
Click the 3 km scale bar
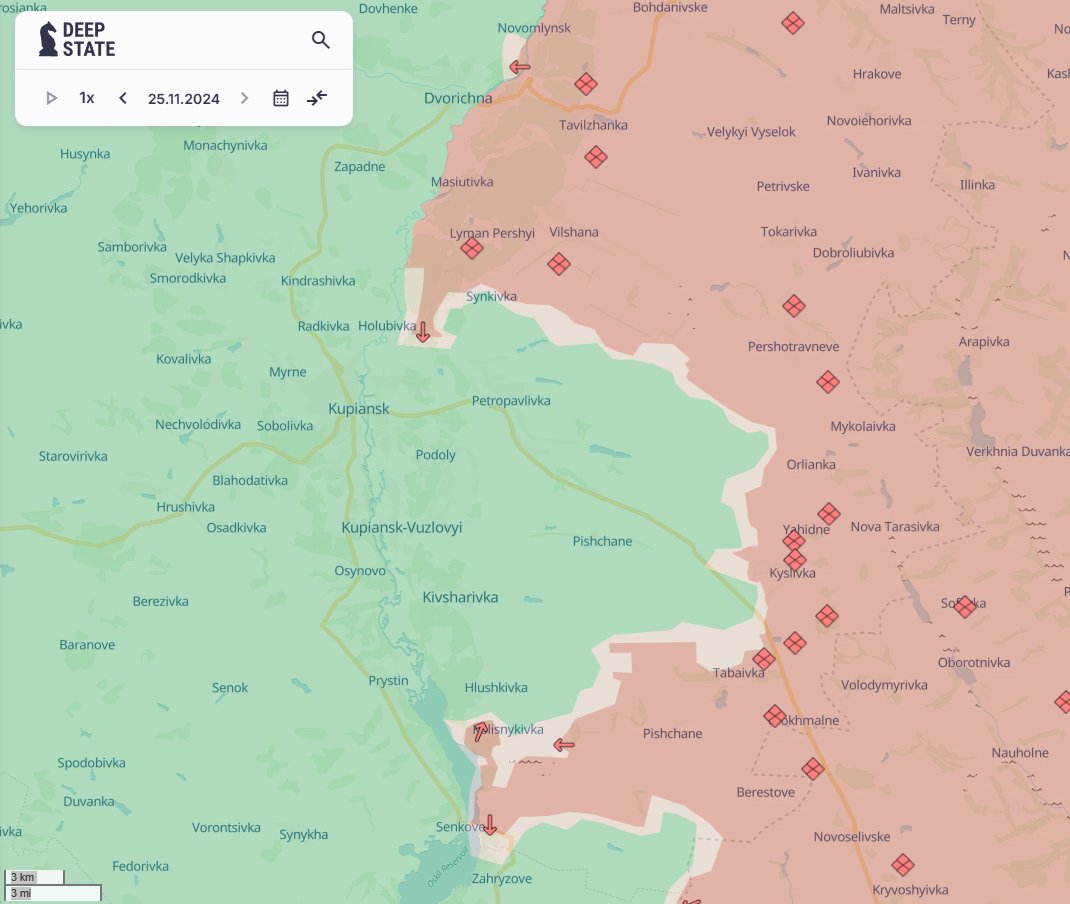pyautogui.click(x=32, y=876)
